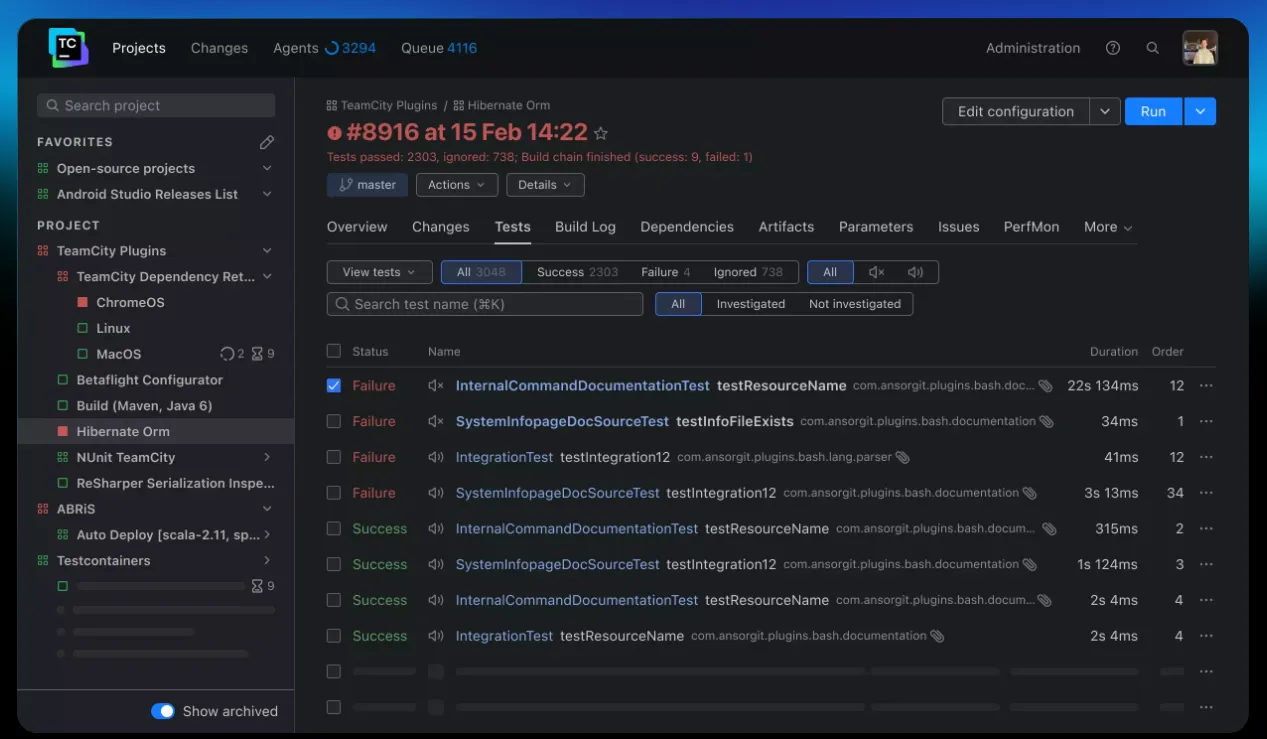Switch to the Overview tab
Image resolution: width=1267 pixels, height=739 pixels.
[357, 227]
